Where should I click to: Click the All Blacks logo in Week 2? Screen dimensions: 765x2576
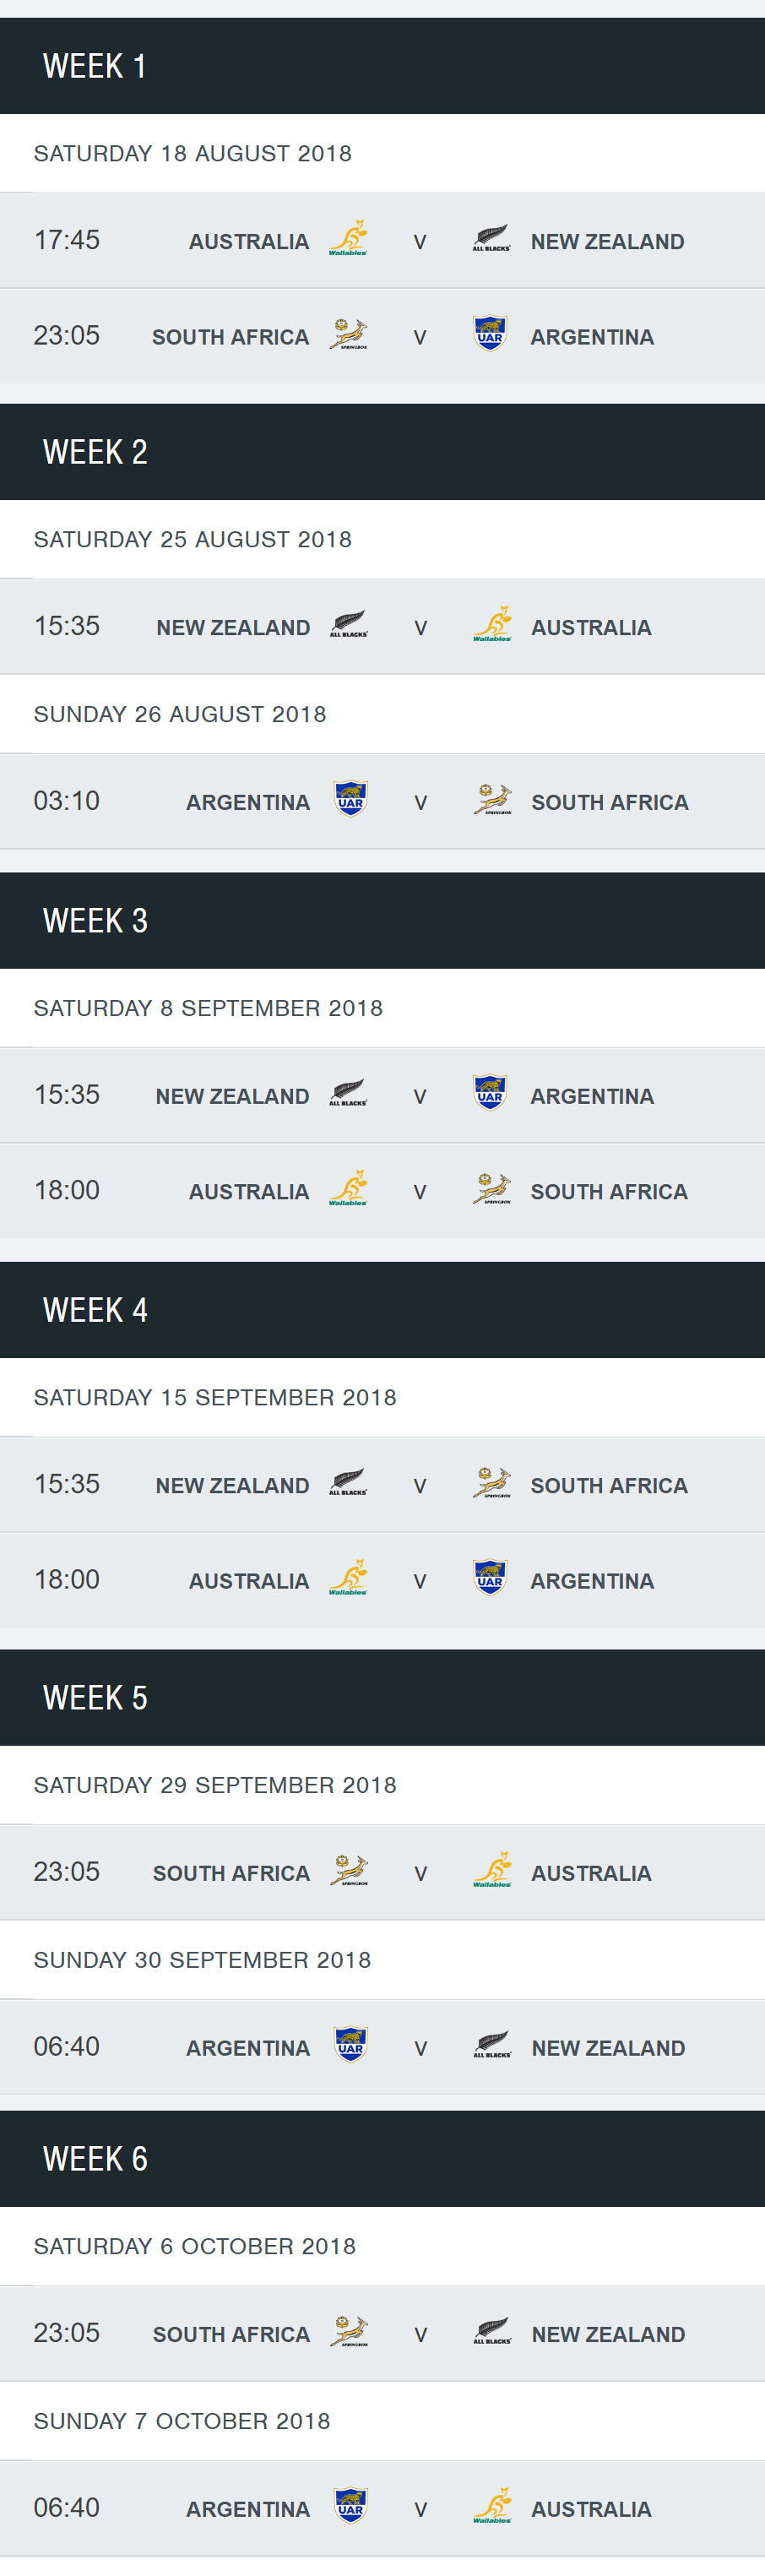[x=349, y=625]
